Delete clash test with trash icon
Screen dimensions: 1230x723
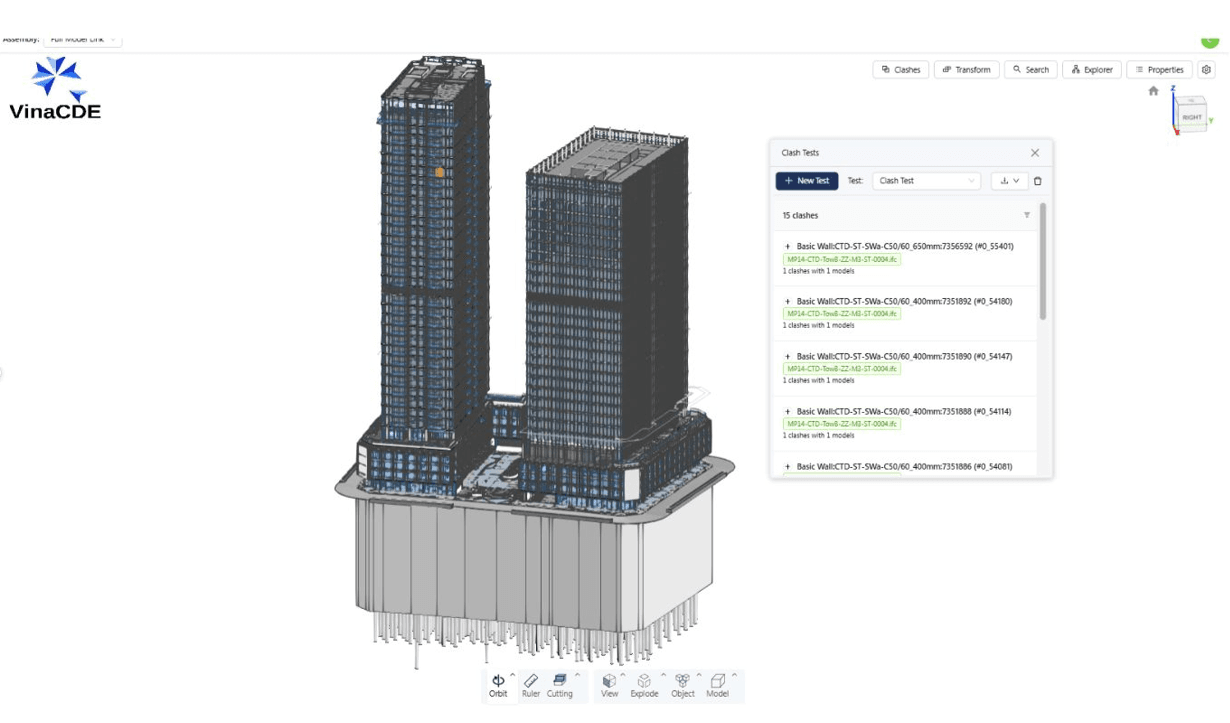1037,181
